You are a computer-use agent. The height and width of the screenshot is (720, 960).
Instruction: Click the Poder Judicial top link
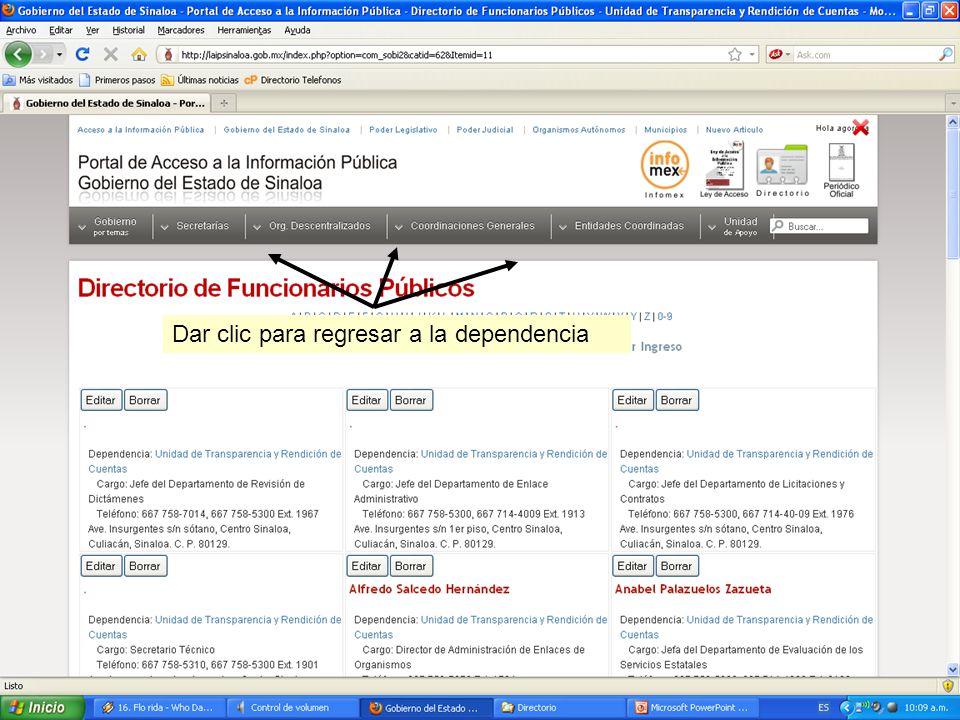[485, 130]
